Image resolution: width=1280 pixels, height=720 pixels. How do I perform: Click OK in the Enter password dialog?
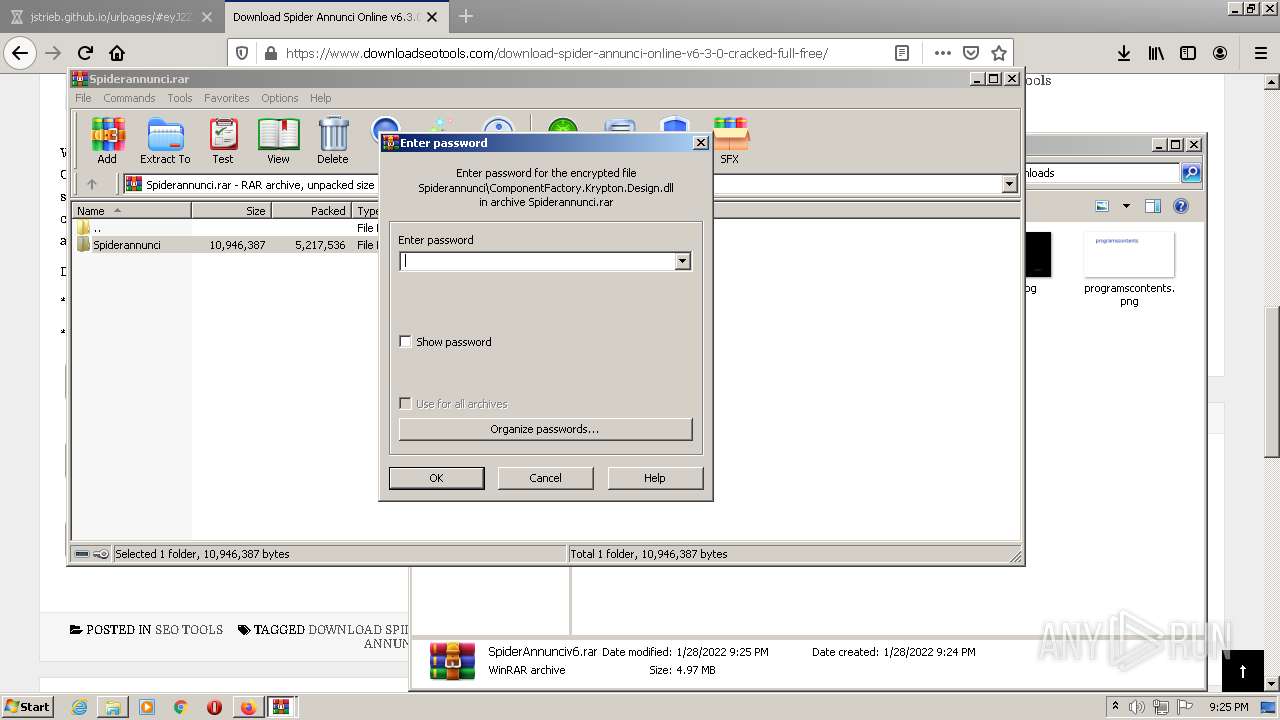pos(436,478)
